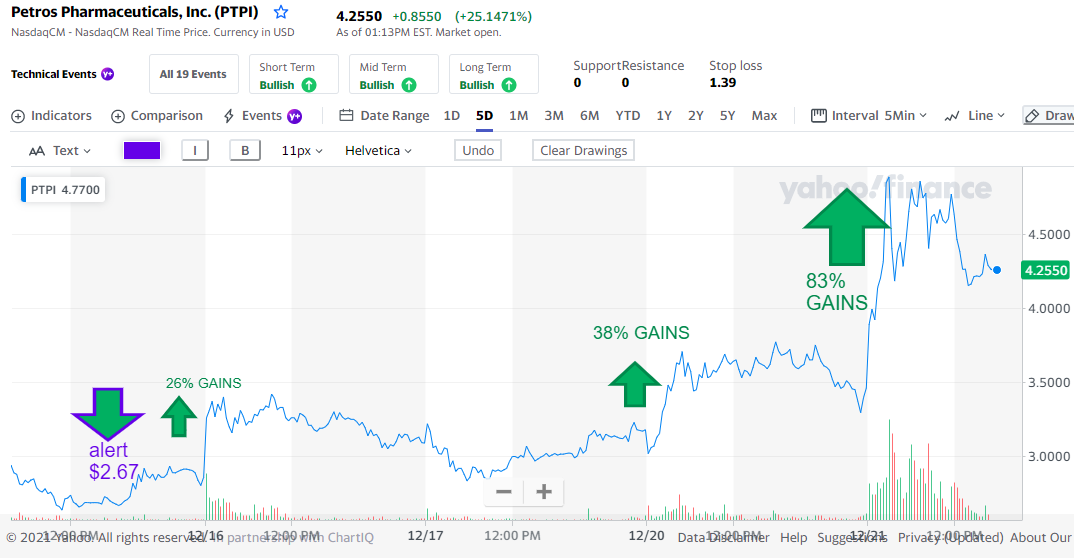Select the 2Y range

click(696, 116)
